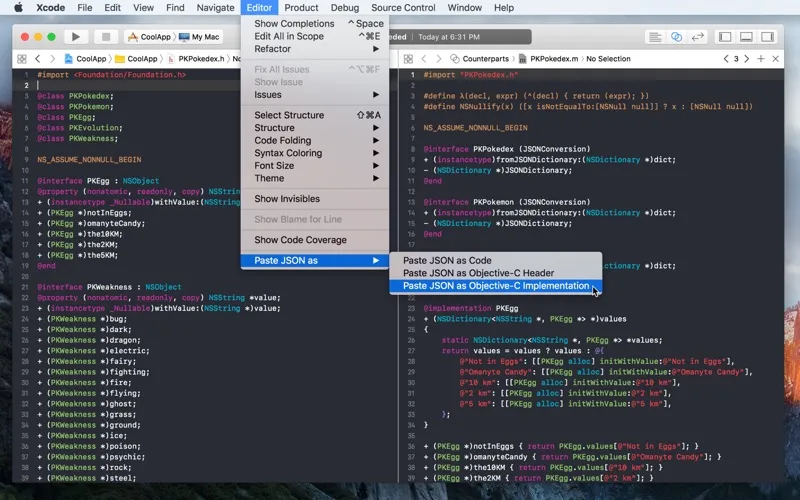Screen dimensions: 800x500
Task: Go back in left editor history
Action: click(x=38, y=59)
